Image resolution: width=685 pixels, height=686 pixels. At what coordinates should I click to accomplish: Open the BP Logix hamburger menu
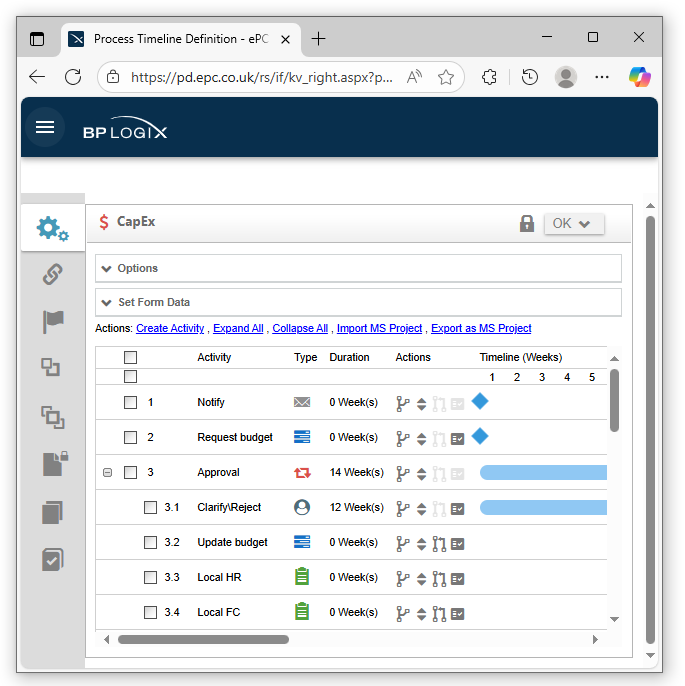45,128
